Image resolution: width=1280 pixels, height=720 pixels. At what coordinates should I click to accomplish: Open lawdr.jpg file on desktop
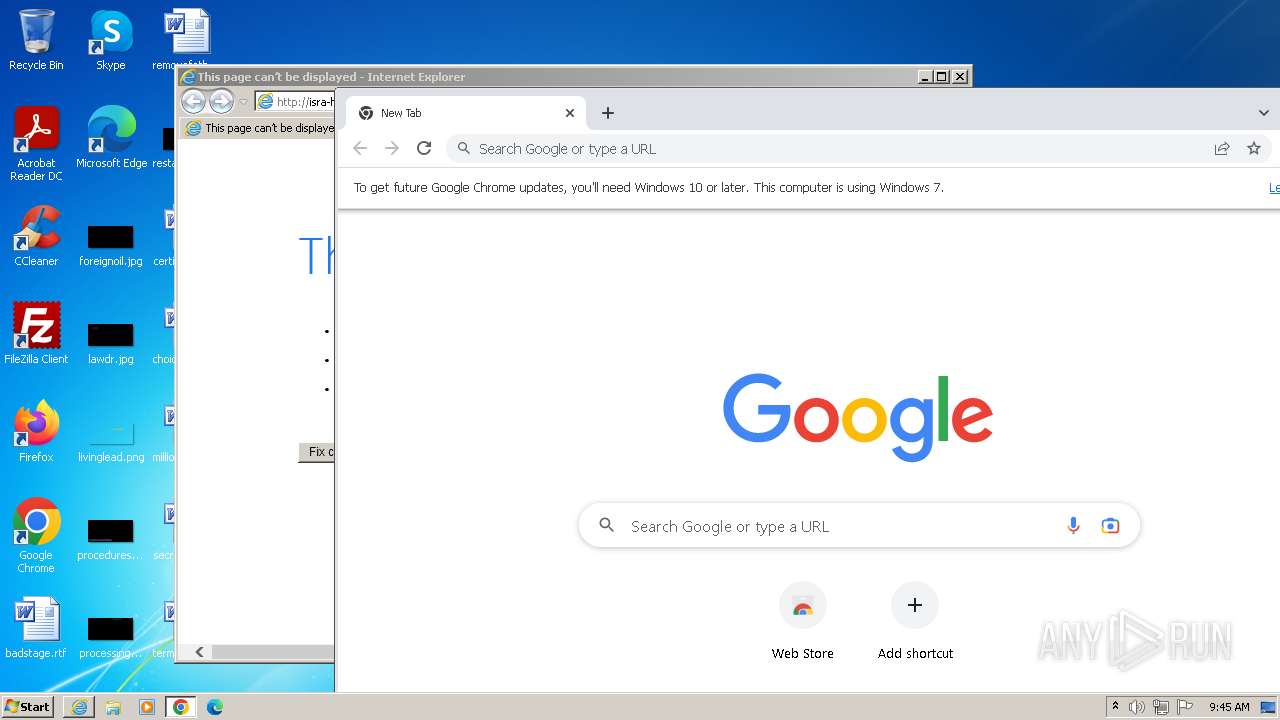pyautogui.click(x=111, y=344)
